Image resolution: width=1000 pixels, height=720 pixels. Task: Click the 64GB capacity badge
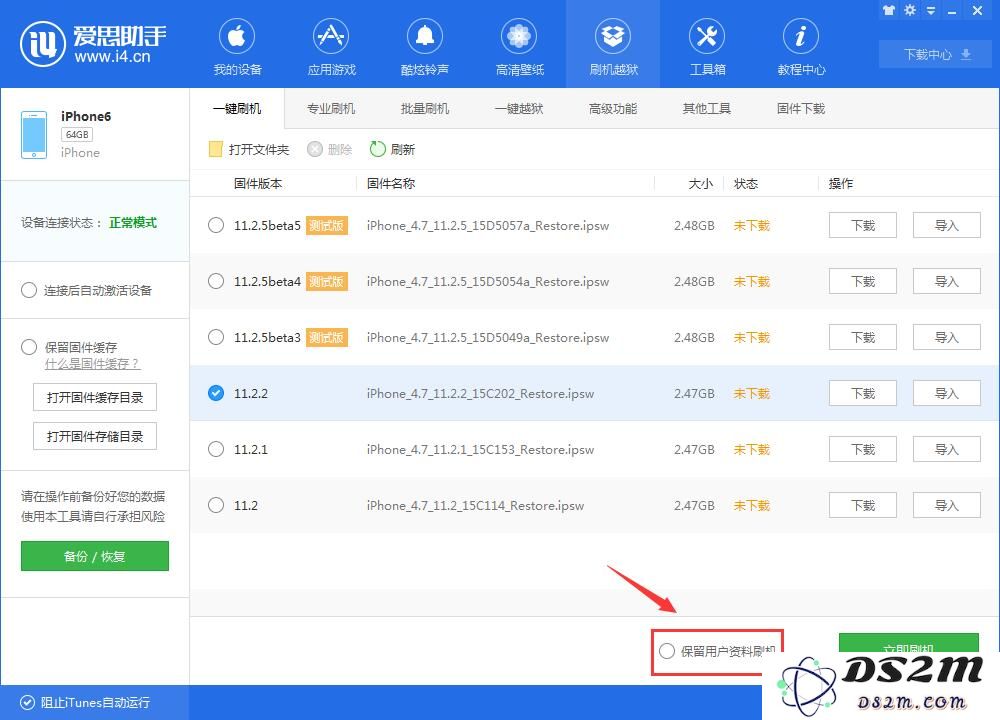pyautogui.click(x=77, y=135)
